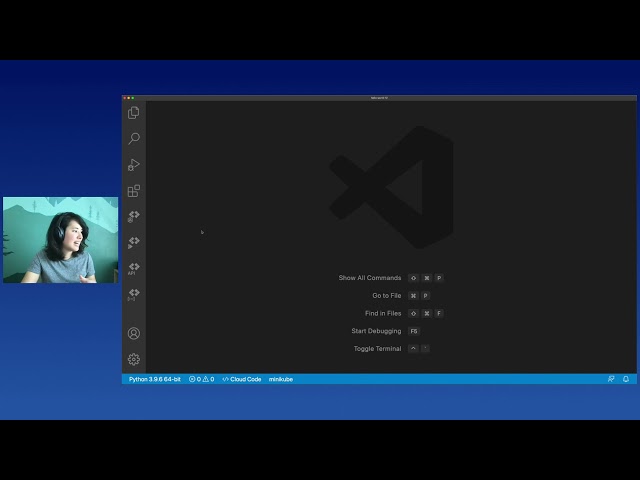
Task: Click Cloud Code status bar item
Action: tap(242, 379)
